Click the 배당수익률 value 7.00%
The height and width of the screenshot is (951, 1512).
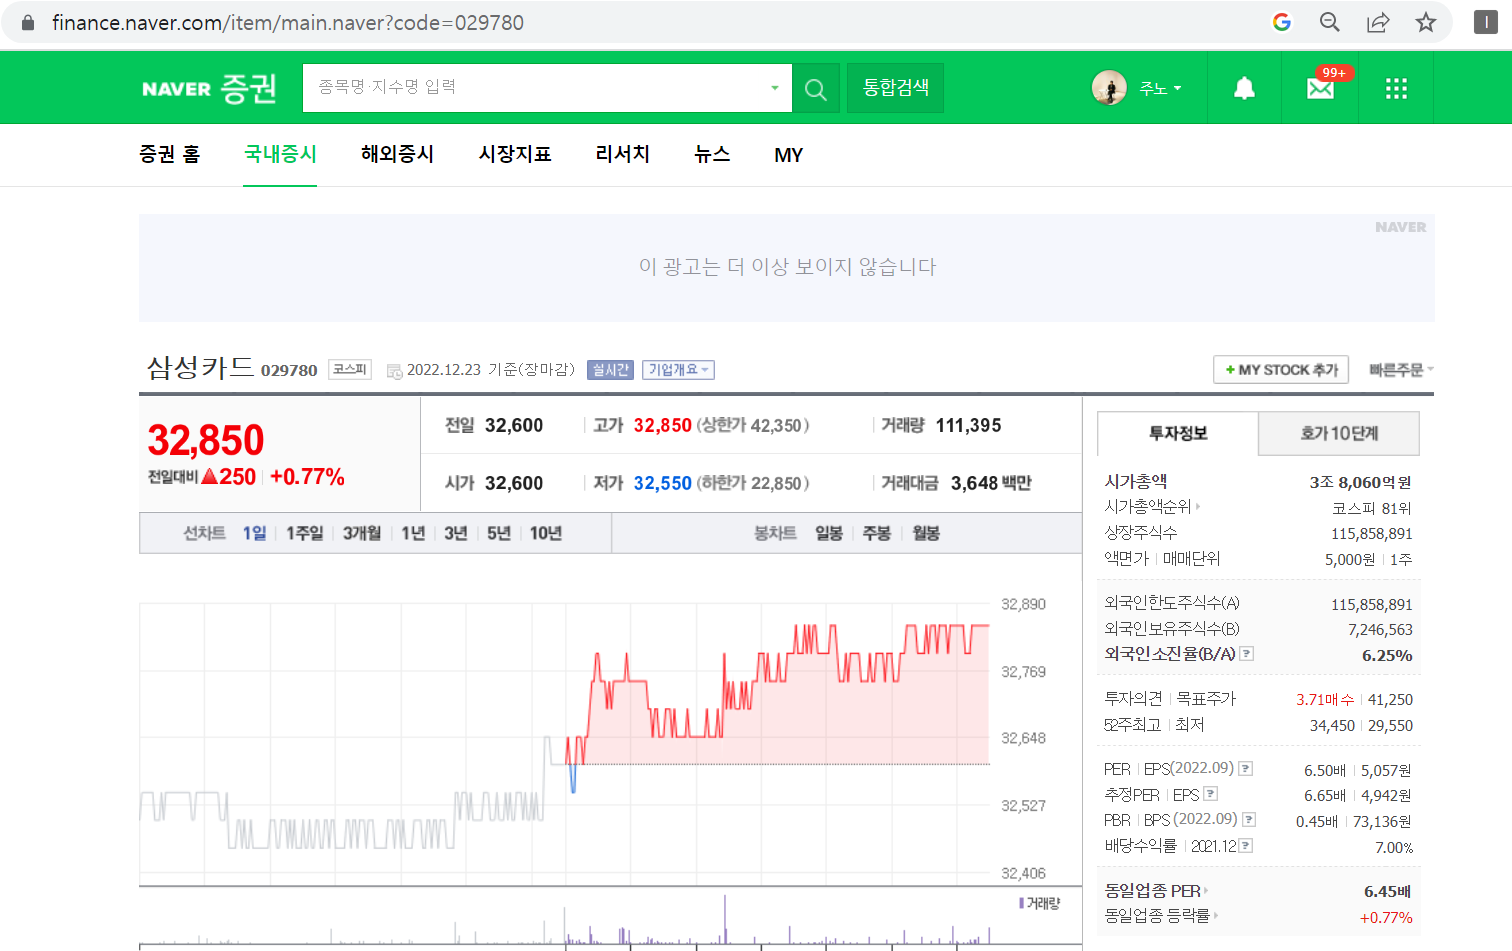[1394, 848]
